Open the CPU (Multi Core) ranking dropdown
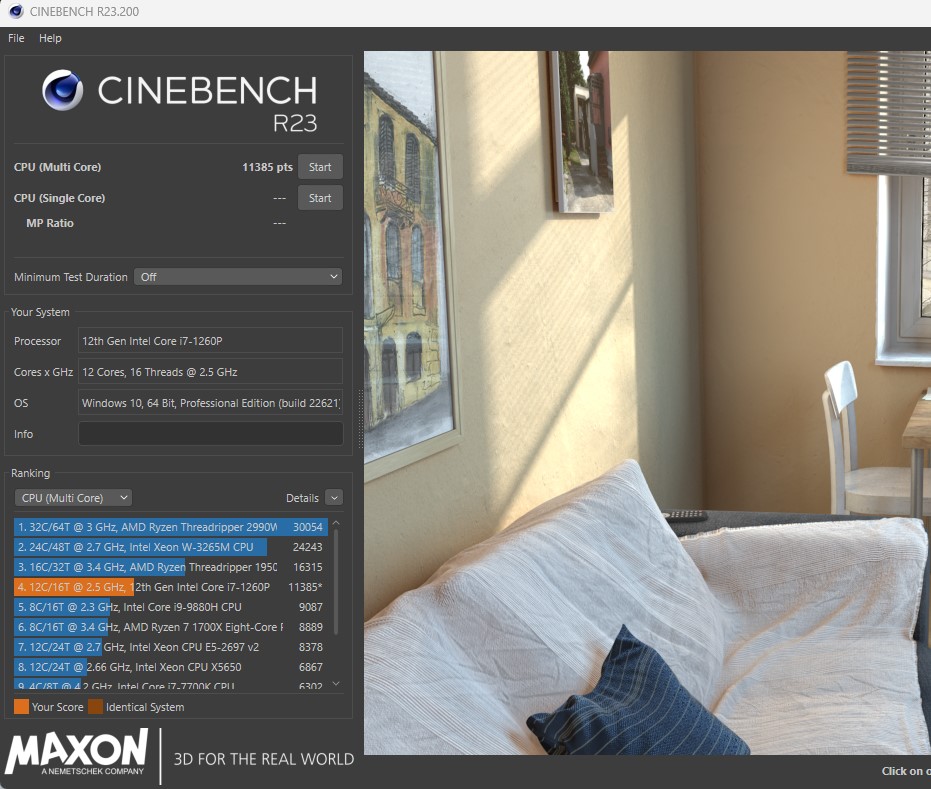The image size is (931, 789). (x=73, y=498)
